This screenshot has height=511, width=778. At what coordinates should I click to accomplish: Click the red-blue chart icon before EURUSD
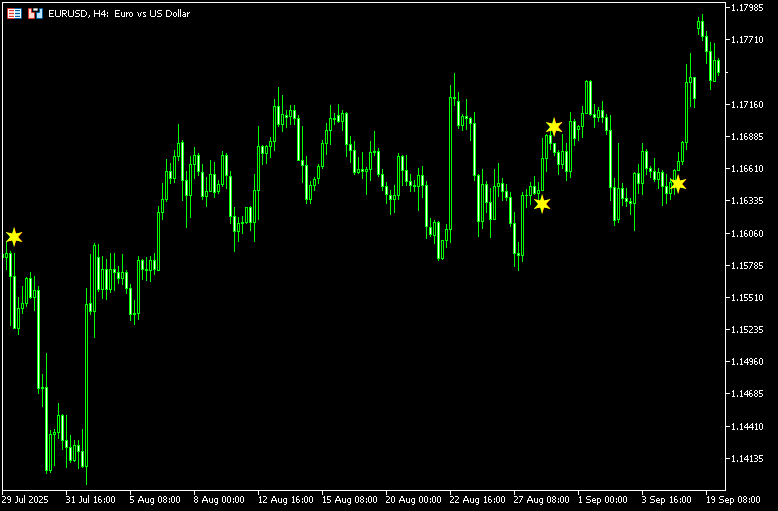click(35, 14)
